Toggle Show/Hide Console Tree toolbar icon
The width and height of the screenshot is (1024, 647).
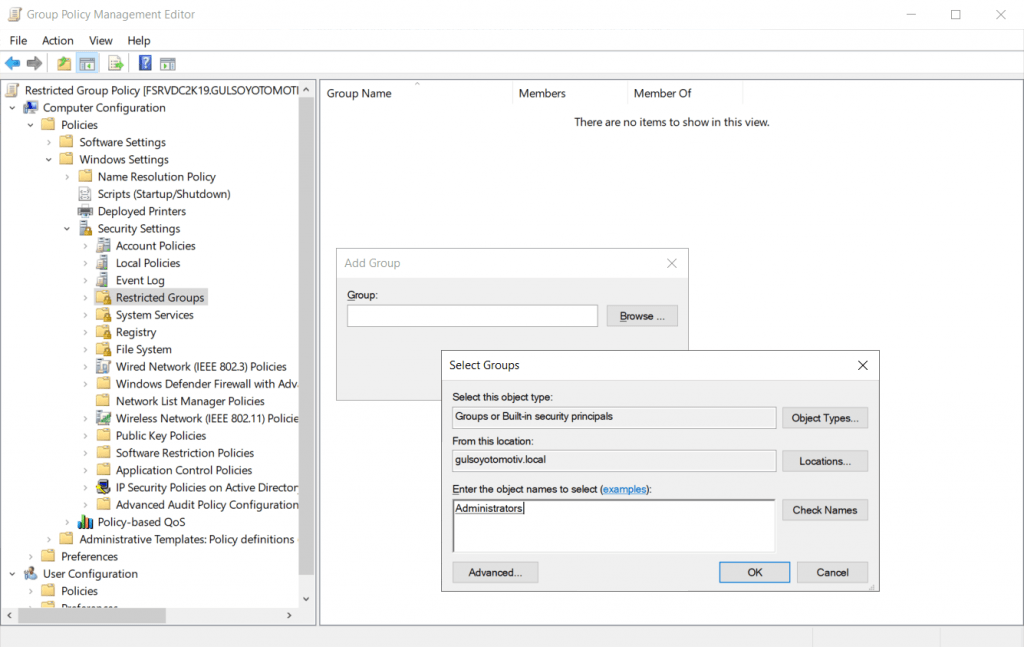click(88, 64)
